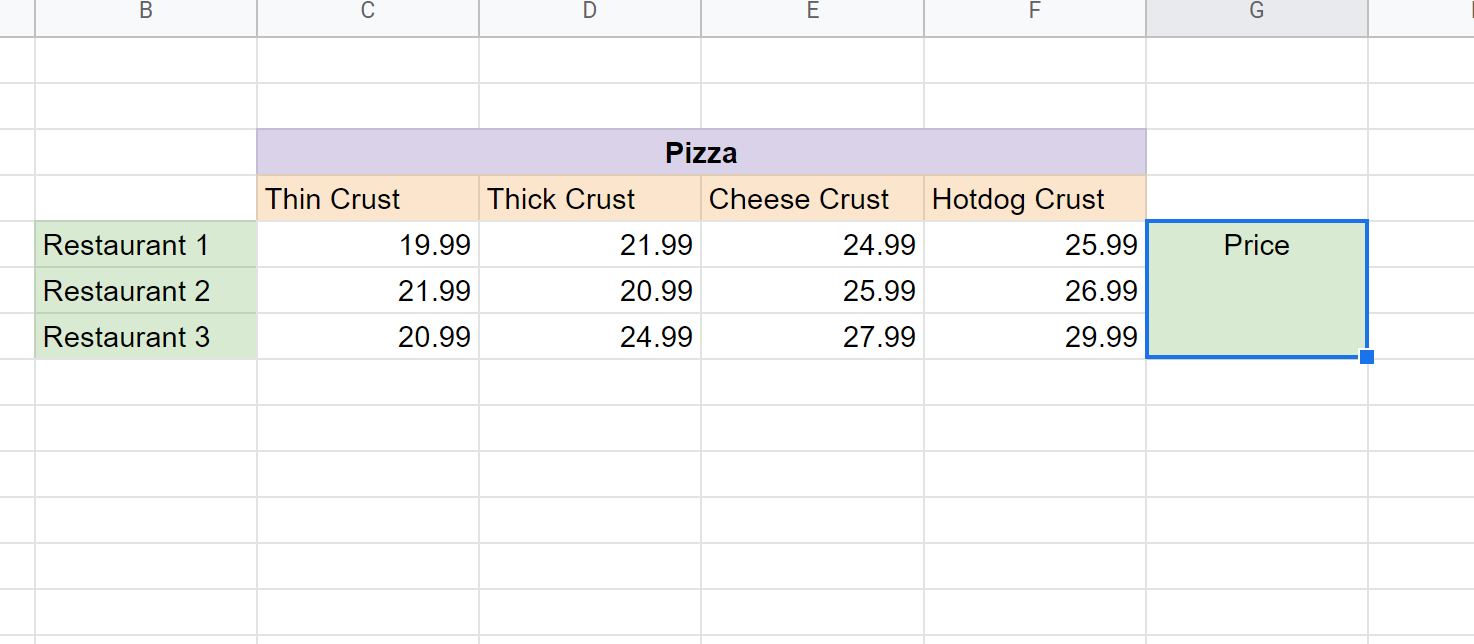Click the cell with value 26.99
Image resolution: width=1474 pixels, height=644 pixels.
click(x=1035, y=291)
